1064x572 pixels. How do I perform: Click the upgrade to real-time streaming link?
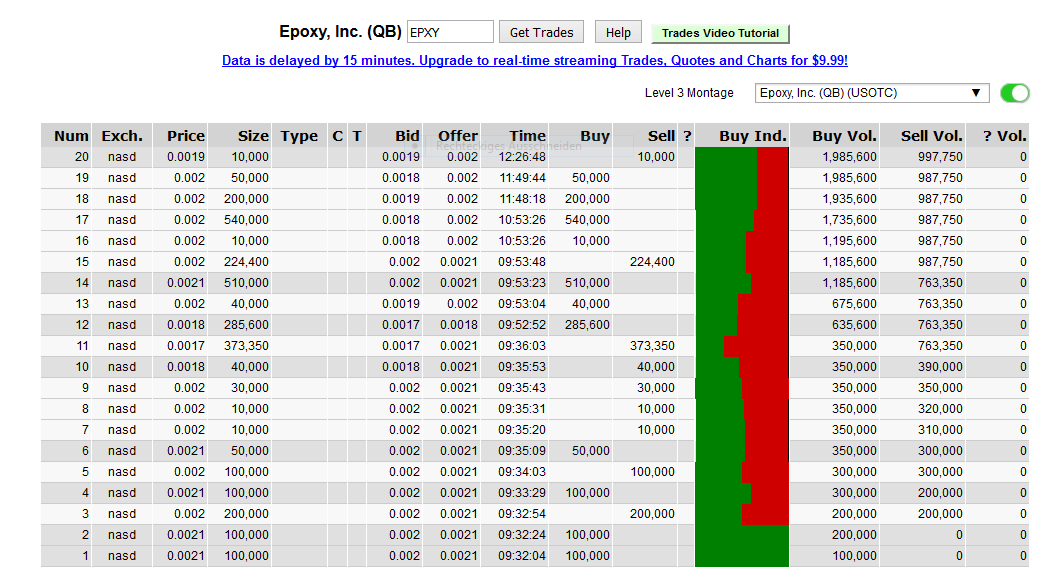point(534,61)
